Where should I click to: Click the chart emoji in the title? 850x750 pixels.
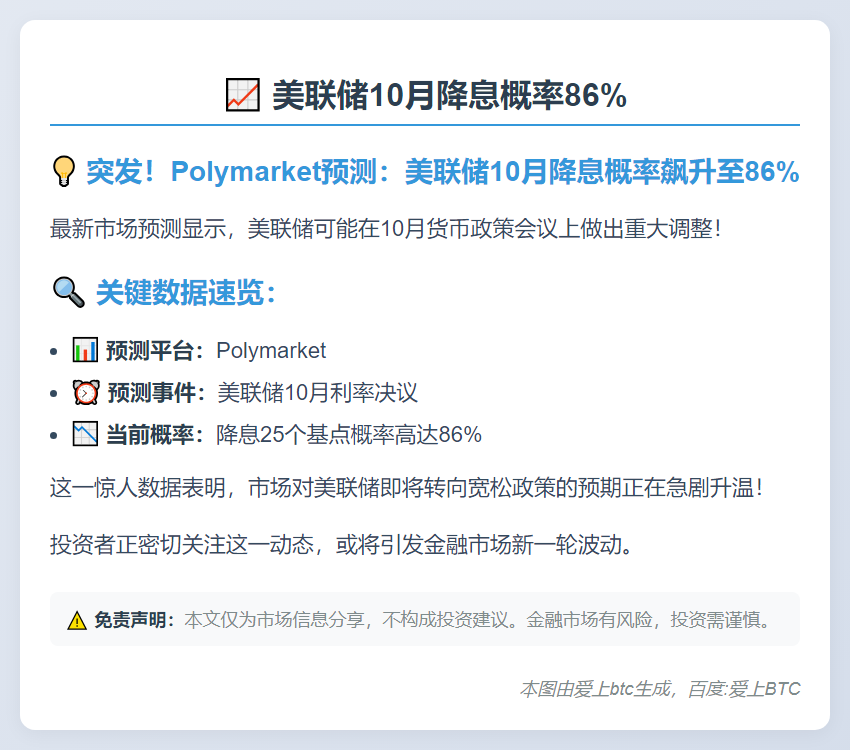[x=243, y=96]
